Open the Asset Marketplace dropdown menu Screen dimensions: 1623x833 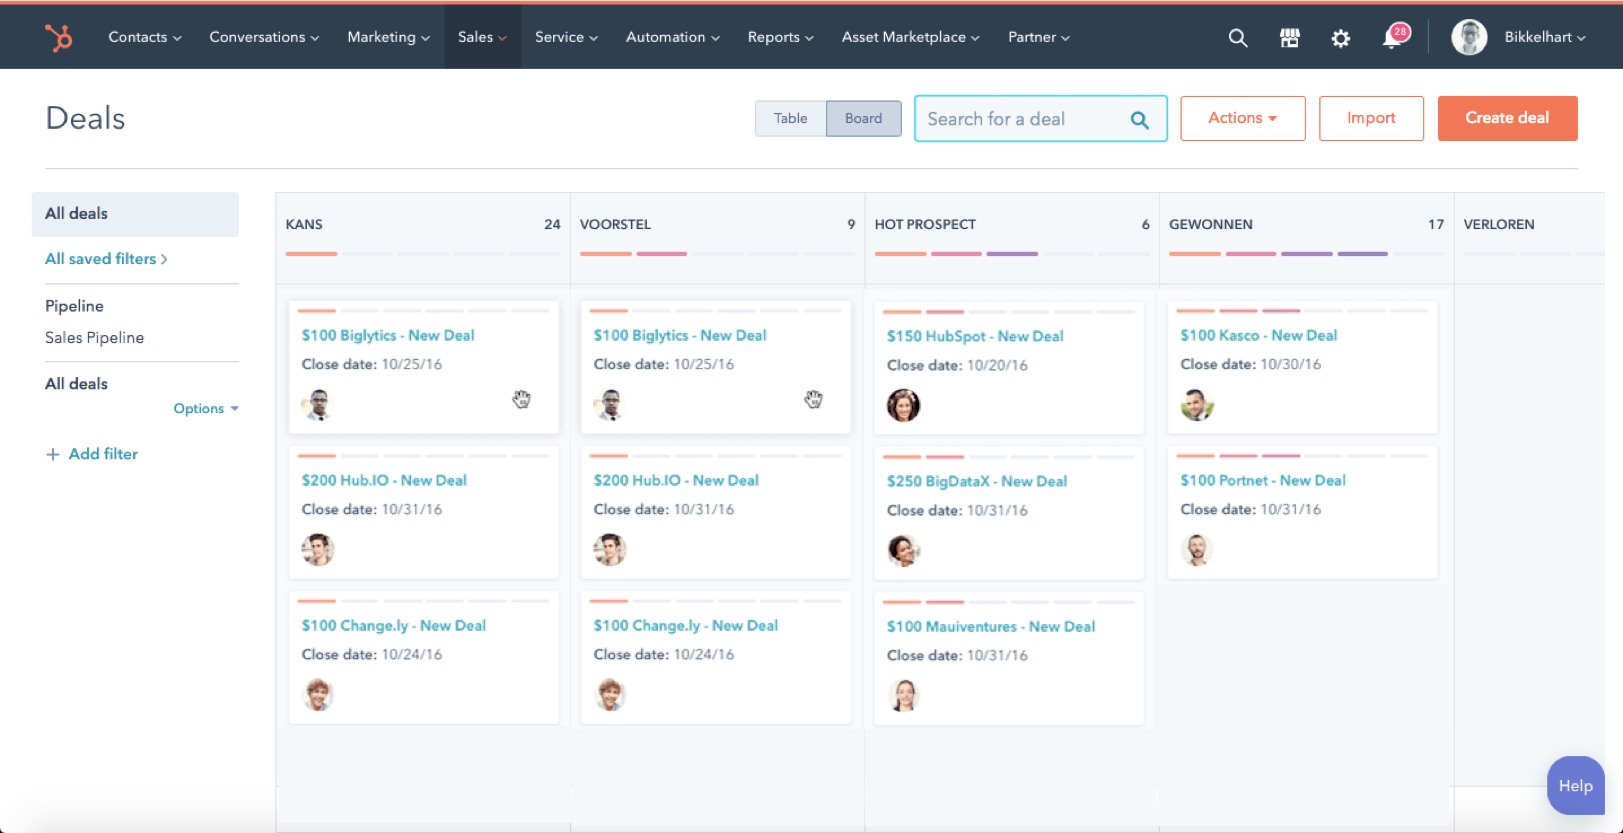(x=910, y=37)
